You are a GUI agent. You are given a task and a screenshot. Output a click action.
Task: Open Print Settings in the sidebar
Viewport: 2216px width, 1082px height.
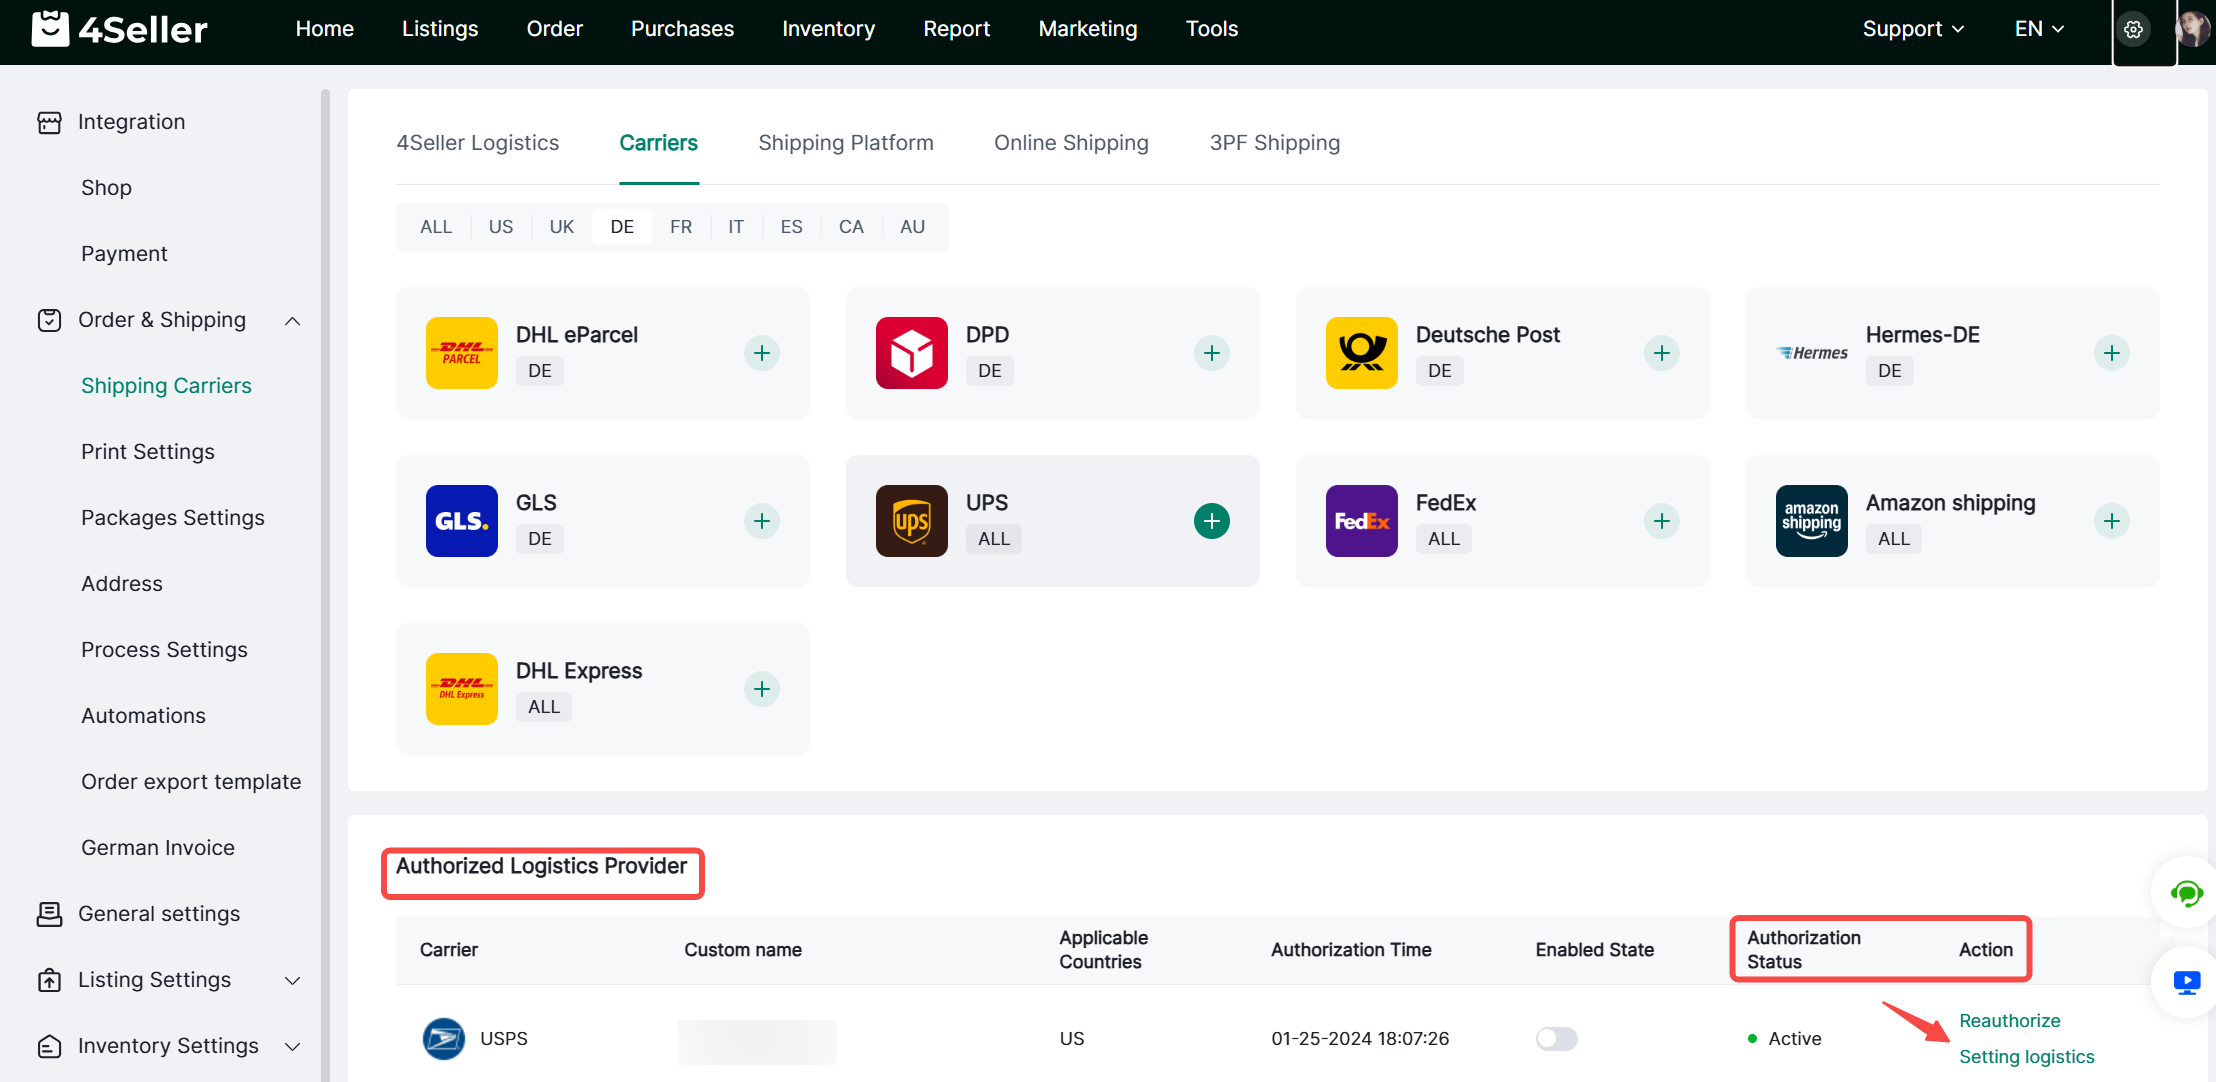pos(148,452)
